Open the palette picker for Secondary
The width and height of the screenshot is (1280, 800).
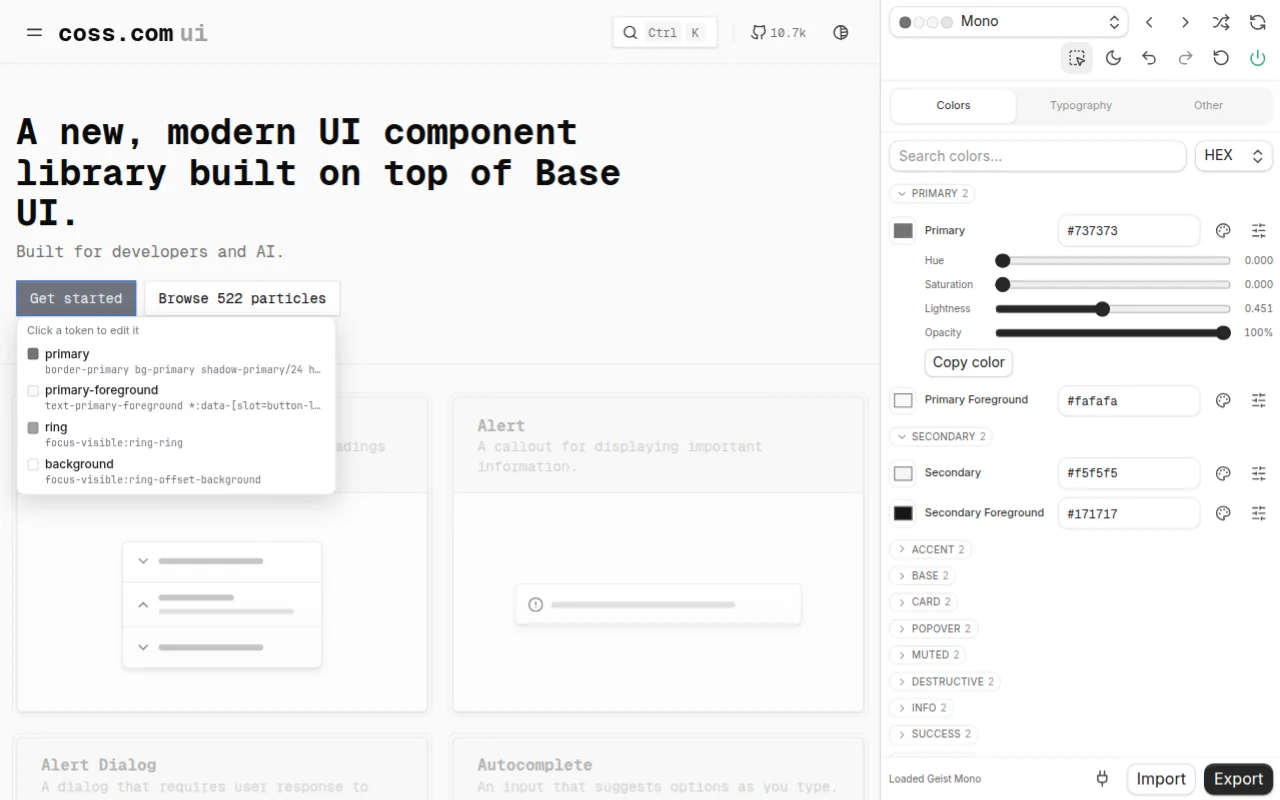tap(1223, 474)
